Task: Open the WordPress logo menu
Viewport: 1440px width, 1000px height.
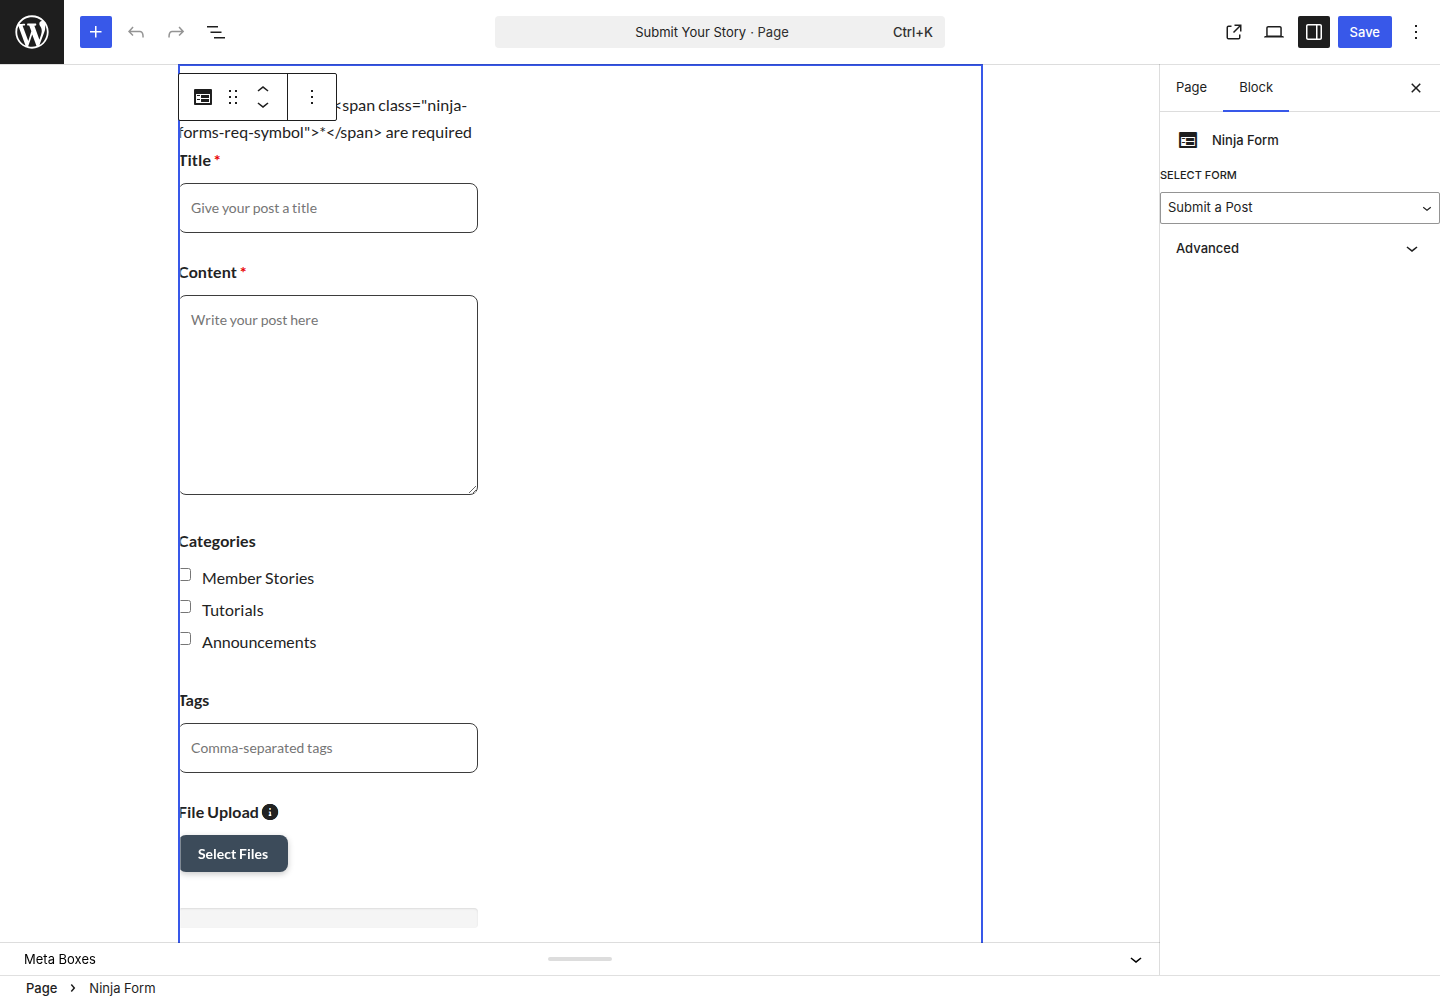Action: tap(32, 32)
